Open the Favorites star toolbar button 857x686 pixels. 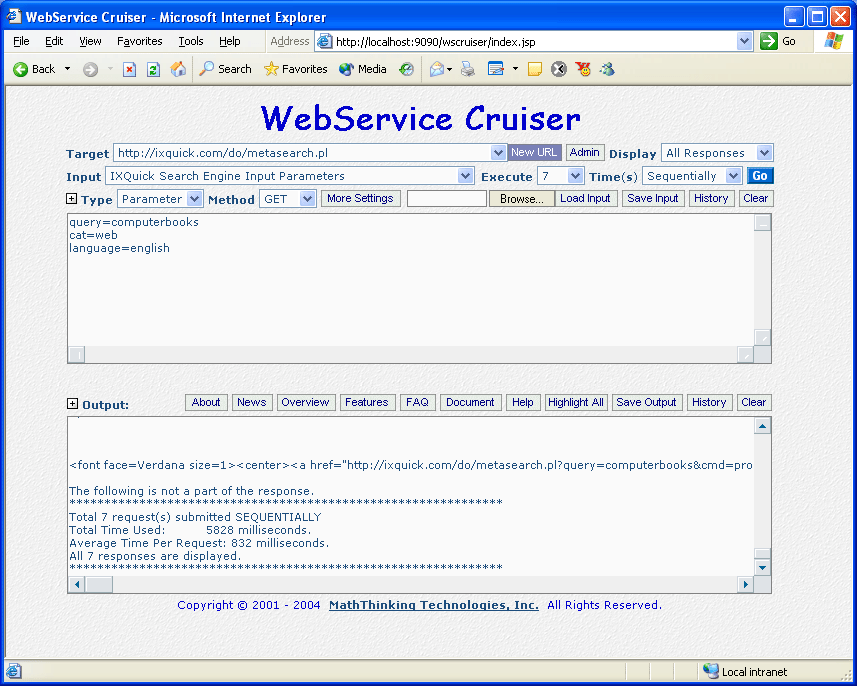pos(296,69)
